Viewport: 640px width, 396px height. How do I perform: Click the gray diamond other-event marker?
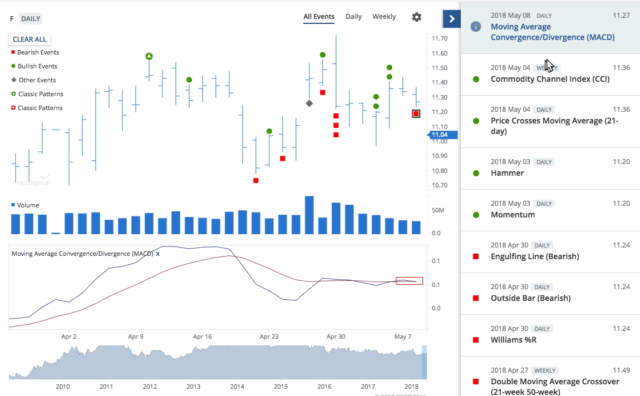(x=309, y=104)
